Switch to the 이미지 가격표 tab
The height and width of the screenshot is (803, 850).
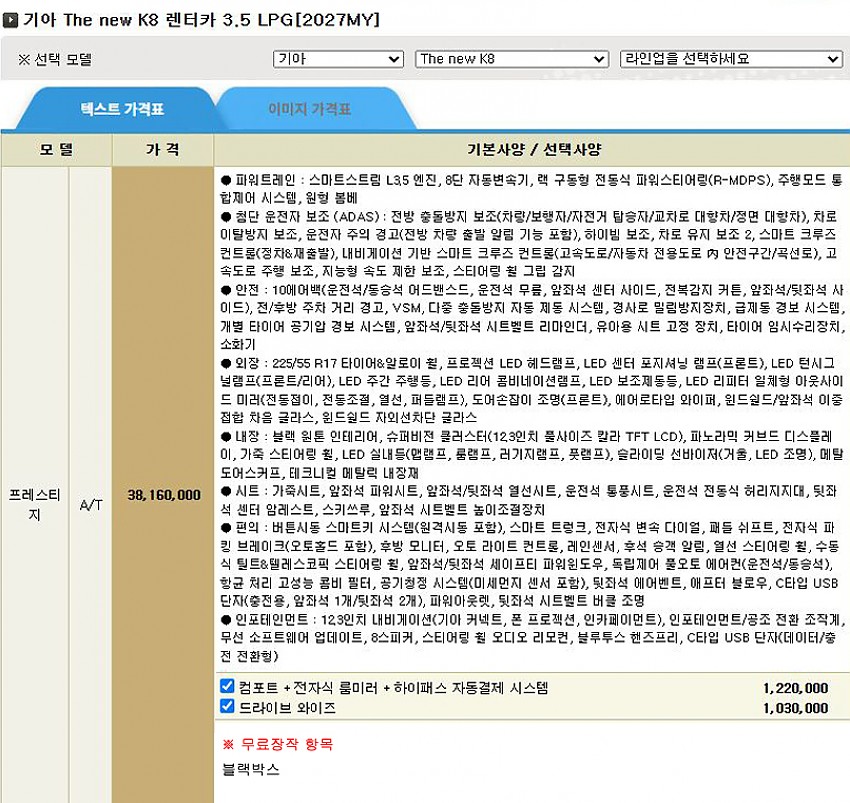[310, 110]
